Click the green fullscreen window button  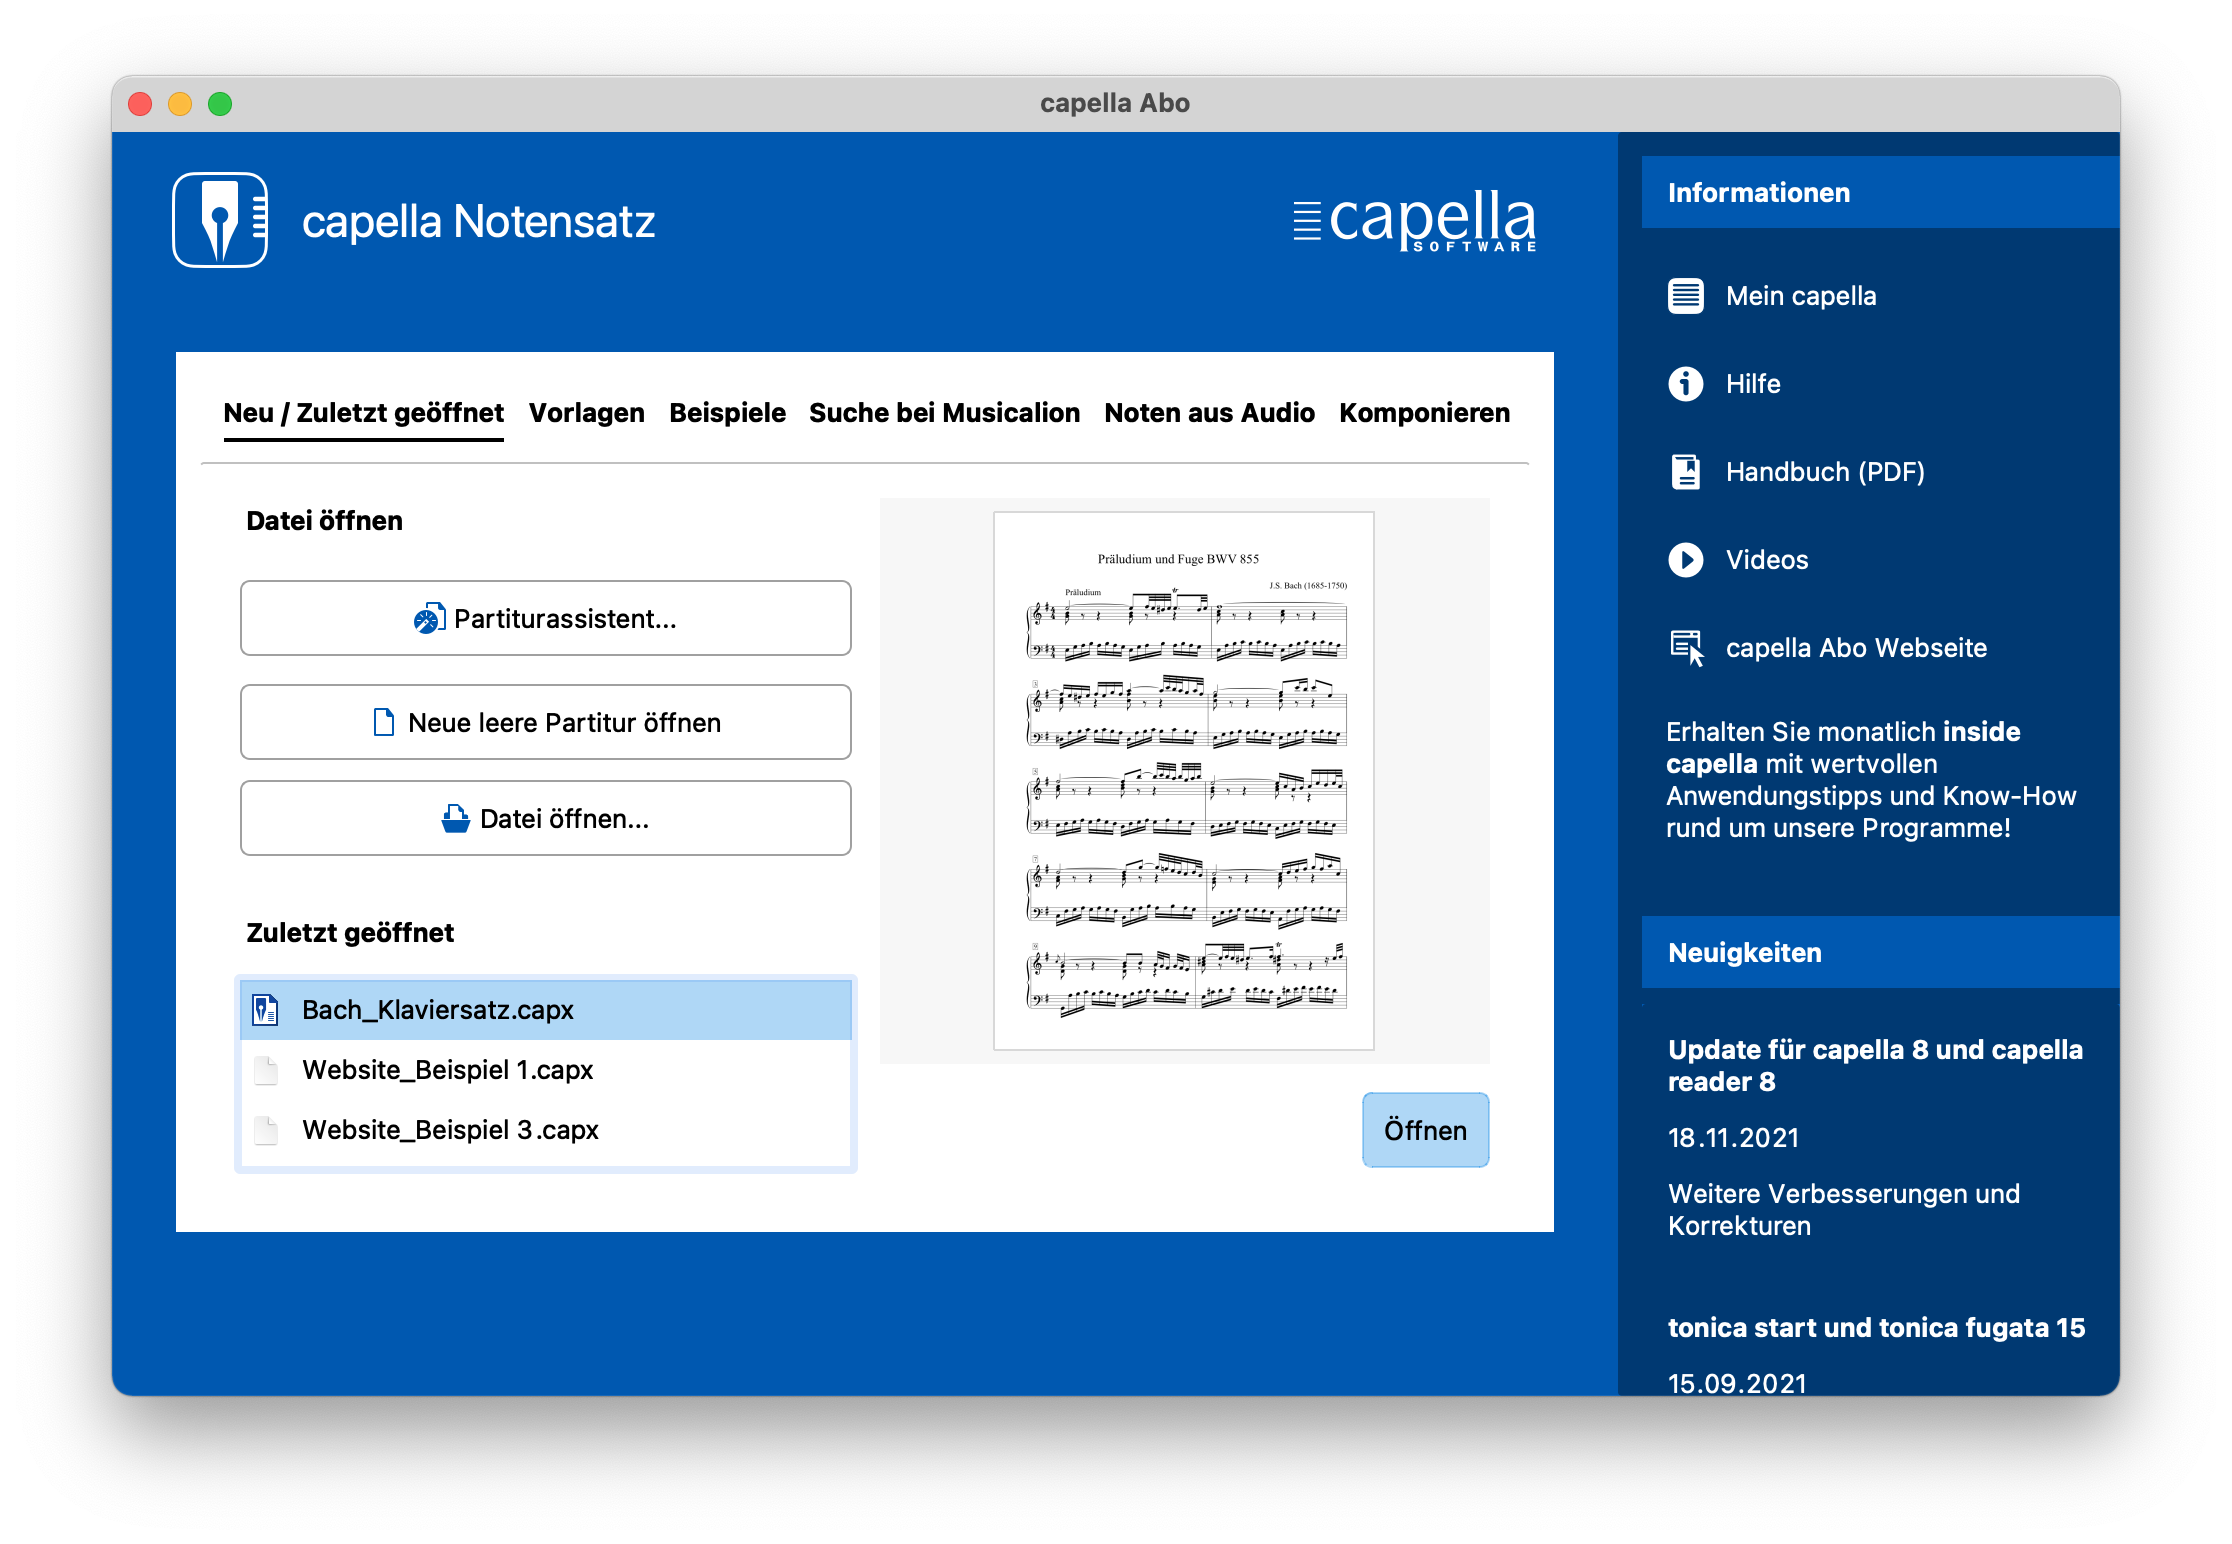click(x=220, y=104)
